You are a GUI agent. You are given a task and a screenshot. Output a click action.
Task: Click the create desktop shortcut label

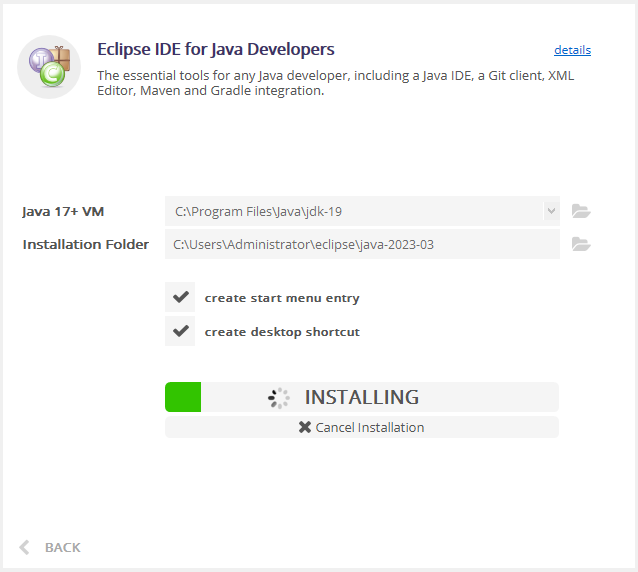[282, 332]
